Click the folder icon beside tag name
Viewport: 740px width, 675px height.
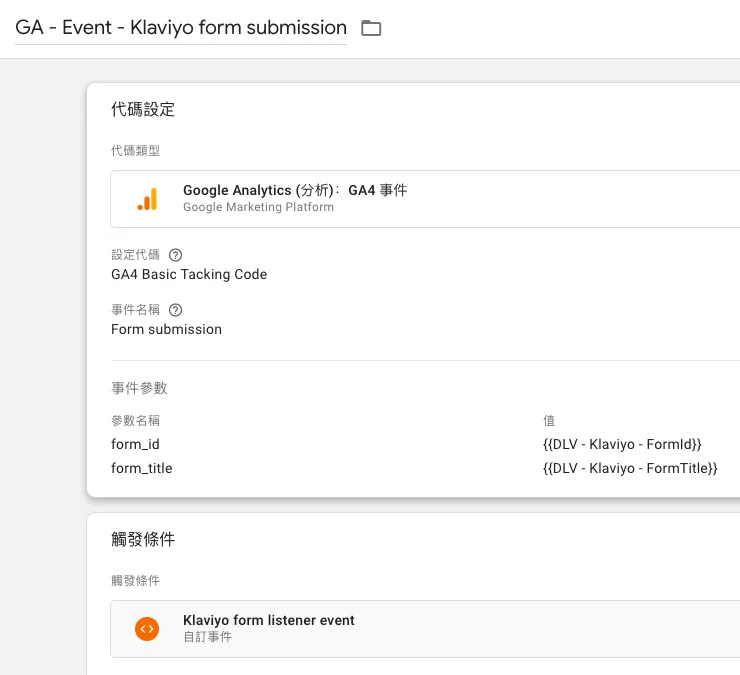click(371, 28)
